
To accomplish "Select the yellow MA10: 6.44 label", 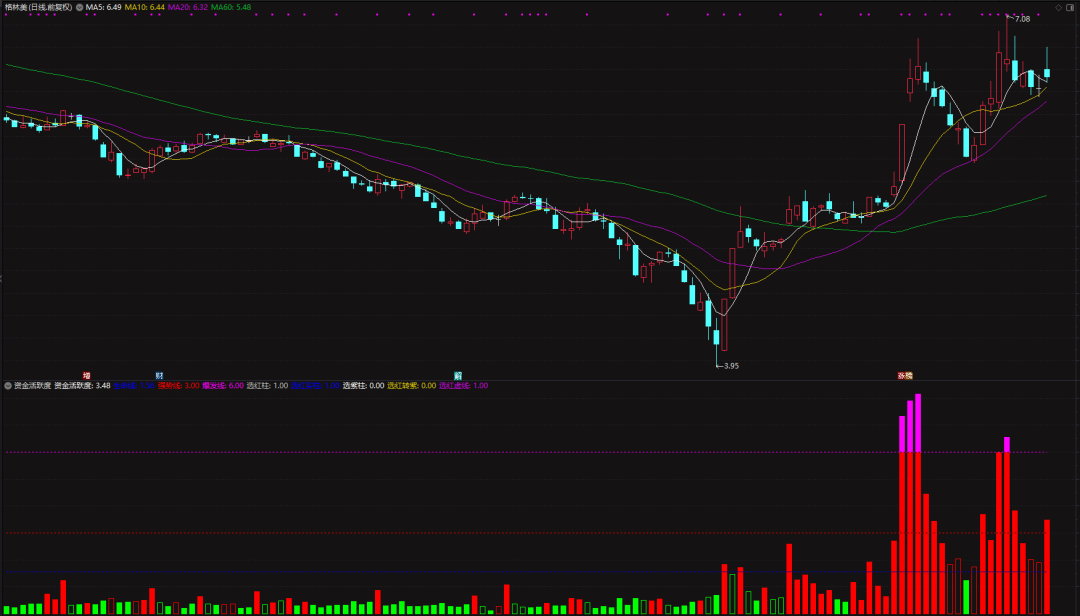I will click(x=145, y=7).
